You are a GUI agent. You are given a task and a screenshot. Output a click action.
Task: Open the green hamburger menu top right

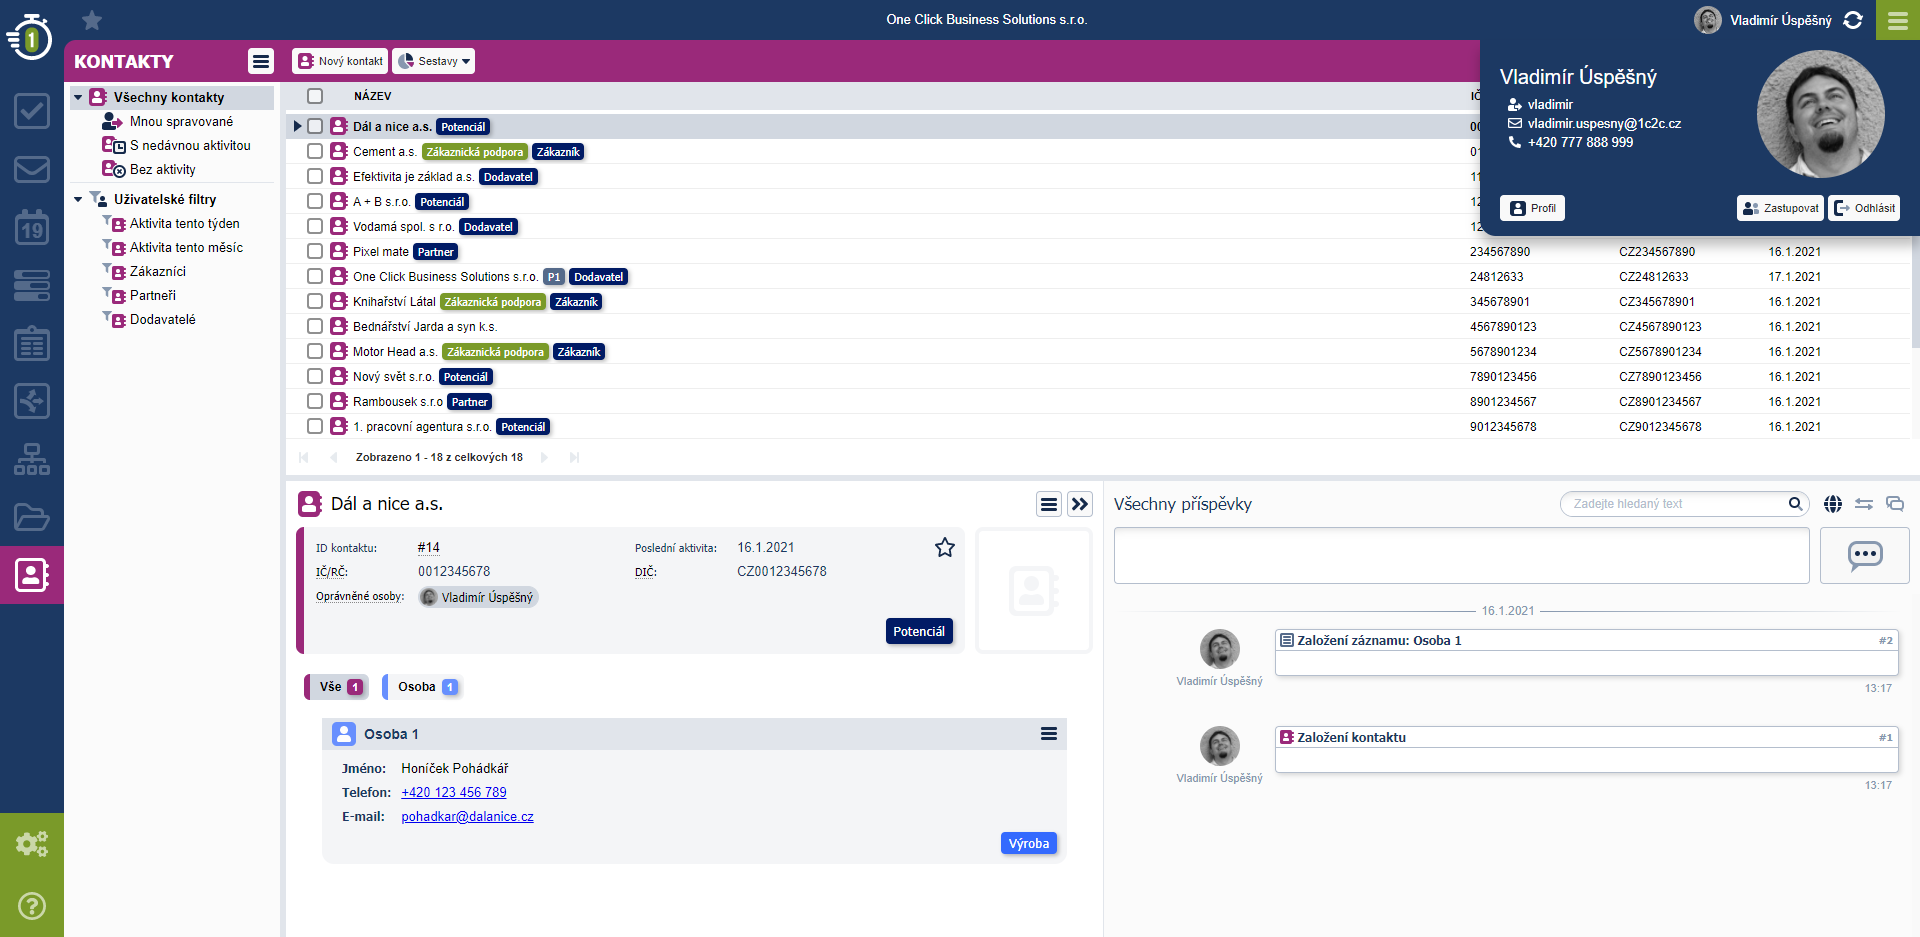pos(1898,20)
